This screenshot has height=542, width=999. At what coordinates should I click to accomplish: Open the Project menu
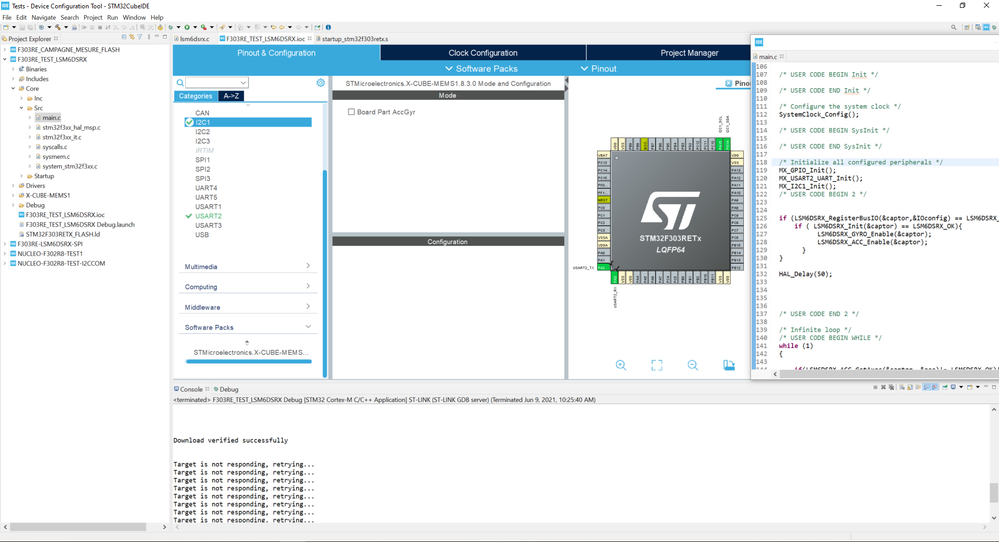92,17
